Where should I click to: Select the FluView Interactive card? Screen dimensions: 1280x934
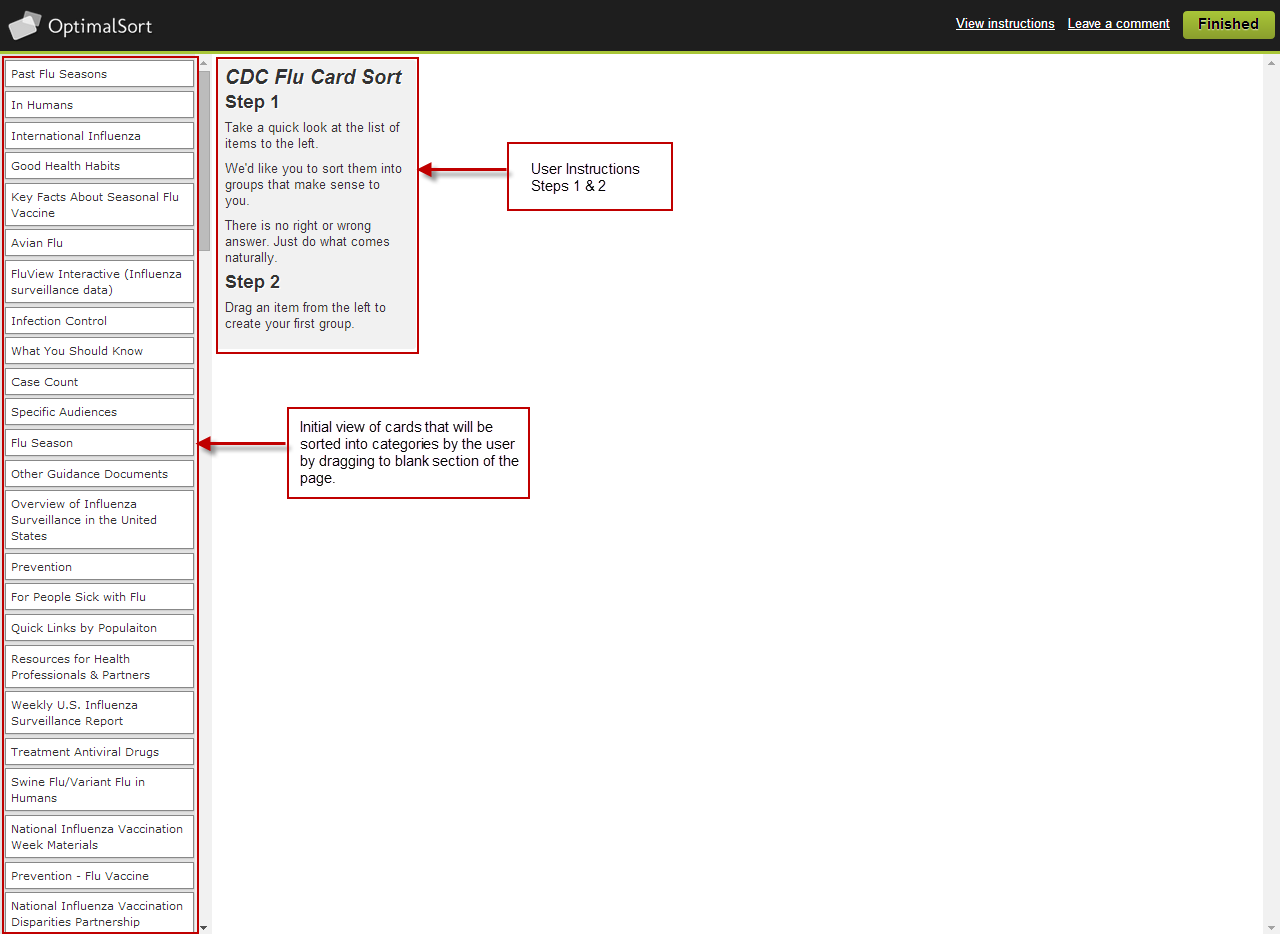(x=99, y=282)
